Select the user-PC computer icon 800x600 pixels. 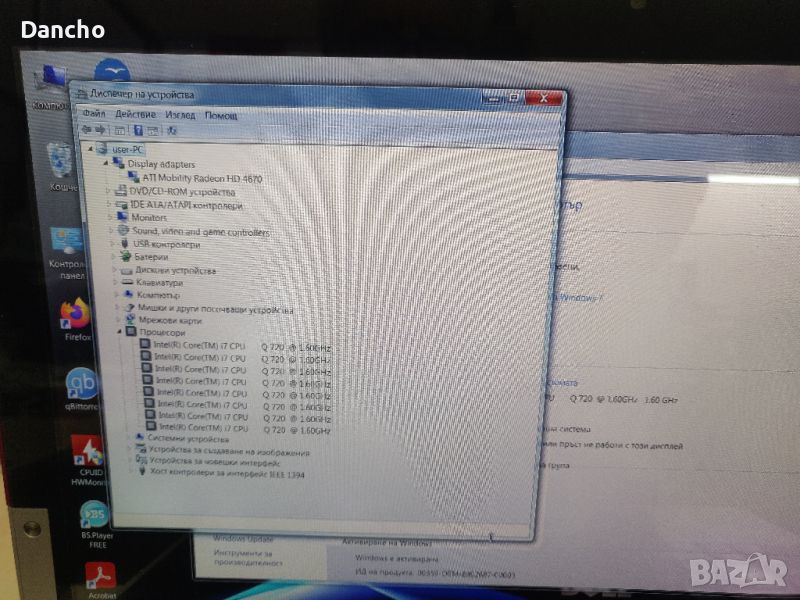click(x=103, y=148)
